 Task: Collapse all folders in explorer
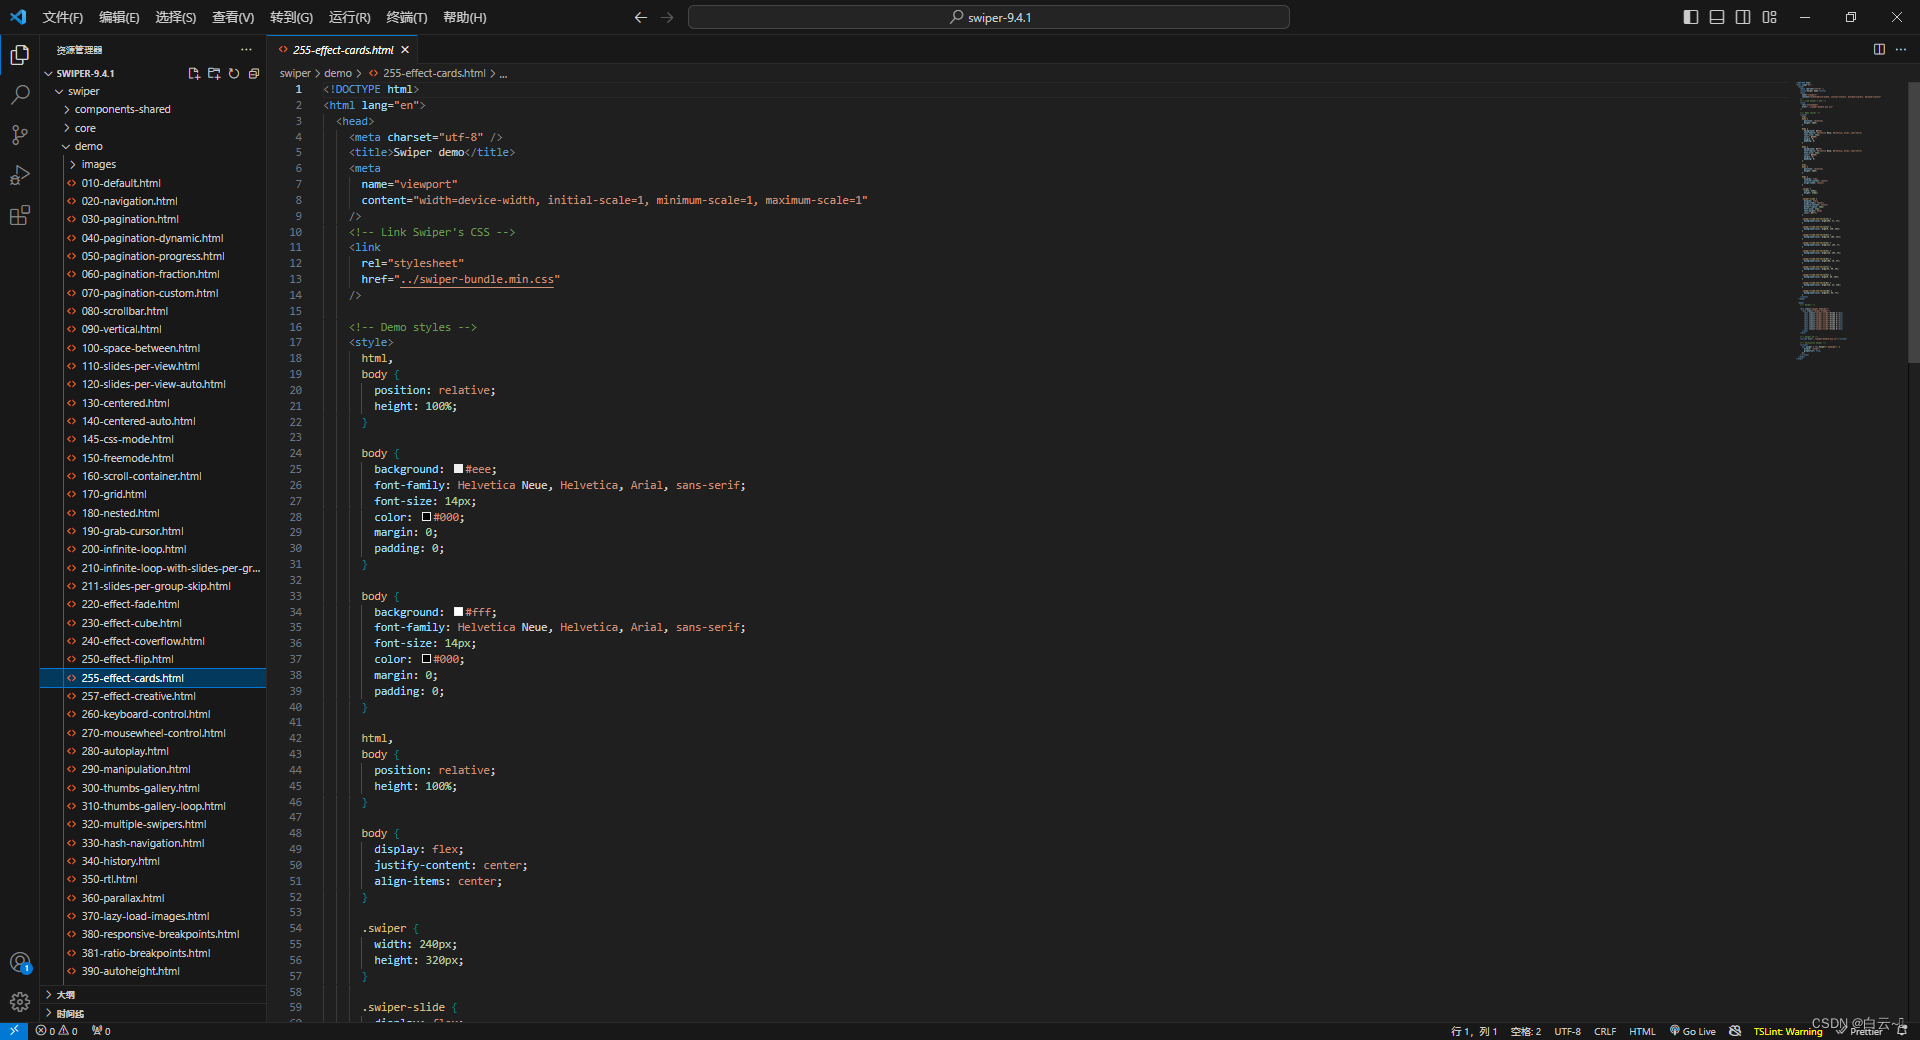pyautogui.click(x=254, y=73)
